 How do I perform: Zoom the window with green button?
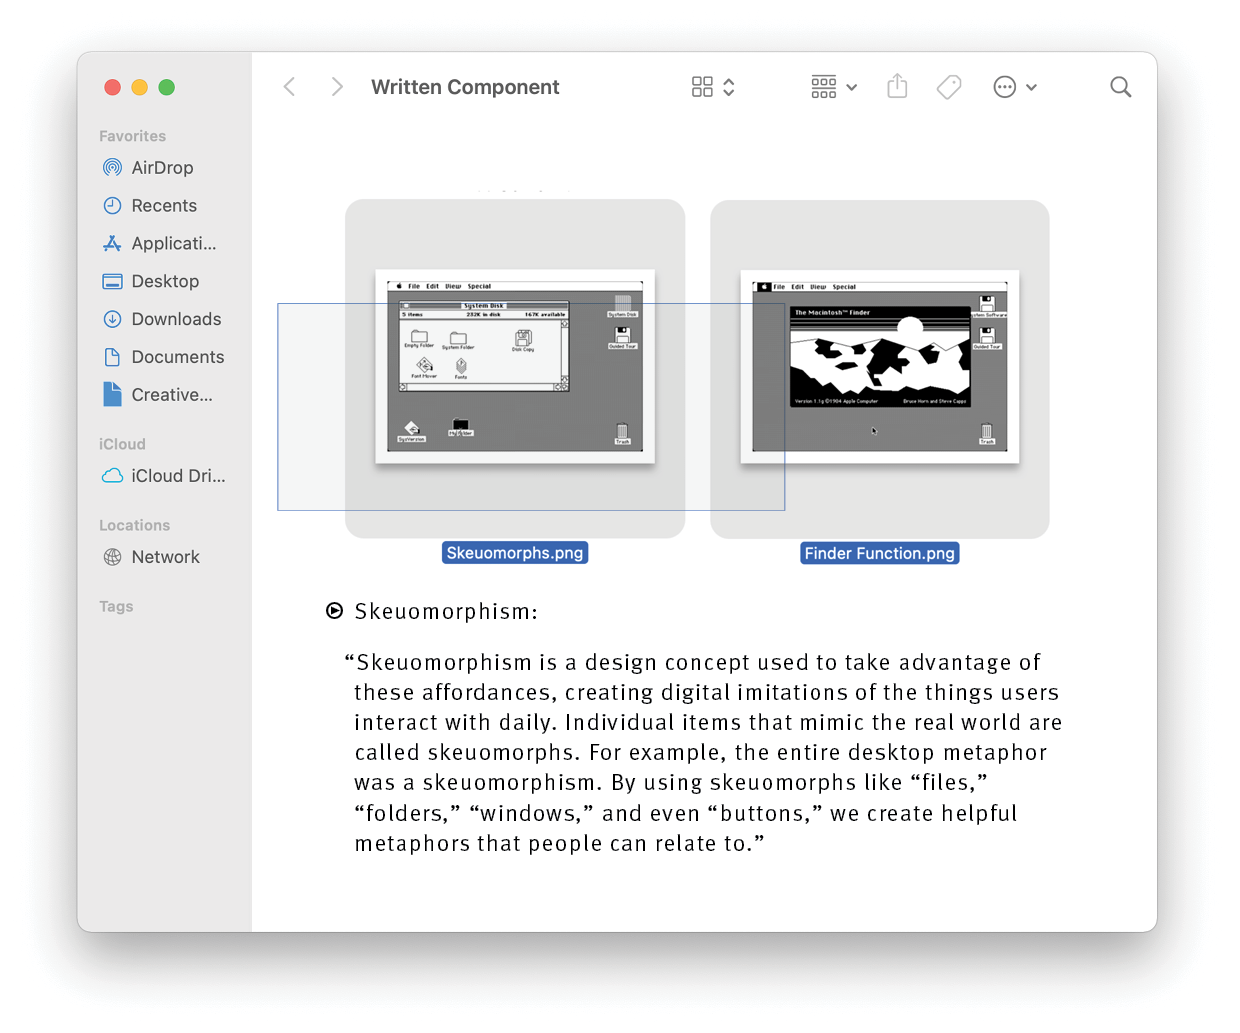click(x=167, y=87)
